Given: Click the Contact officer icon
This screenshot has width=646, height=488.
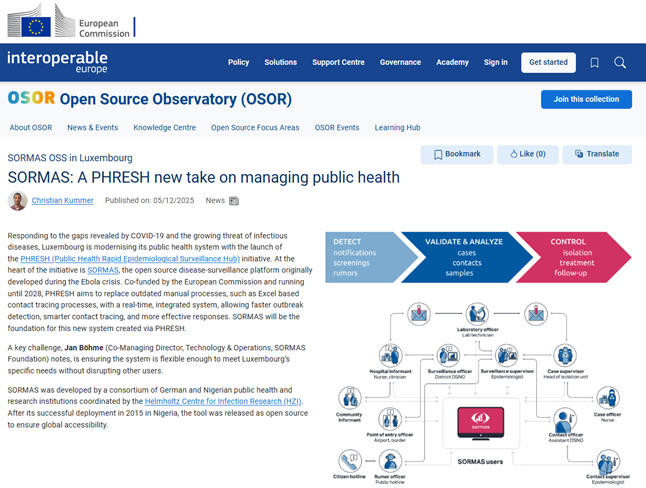Looking at the screenshot, I should [x=565, y=420].
